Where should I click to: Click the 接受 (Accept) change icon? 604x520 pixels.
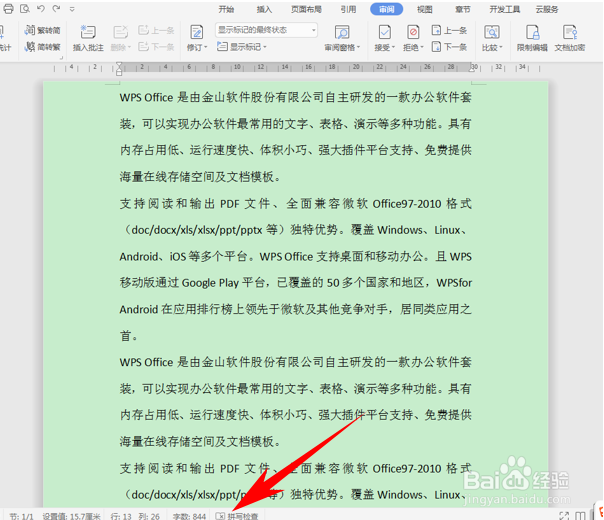384,32
